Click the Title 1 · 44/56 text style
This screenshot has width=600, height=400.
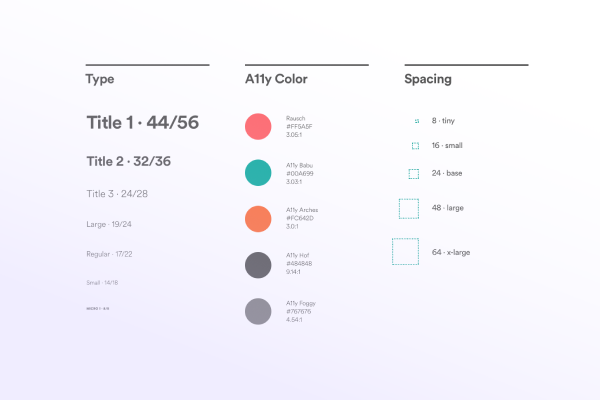142,123
